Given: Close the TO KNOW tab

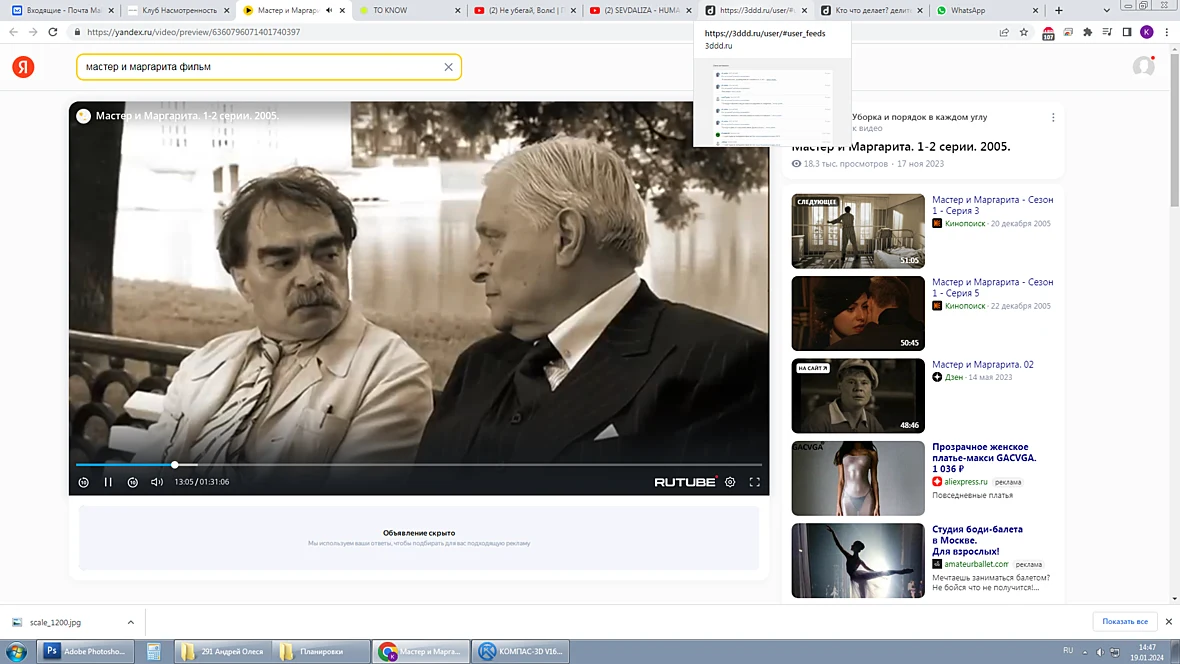Looking at the screenshot, I should [x=458, y=11].
